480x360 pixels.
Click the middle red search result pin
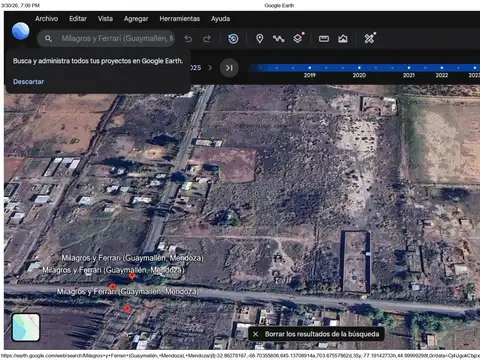(x=113, y=287)
